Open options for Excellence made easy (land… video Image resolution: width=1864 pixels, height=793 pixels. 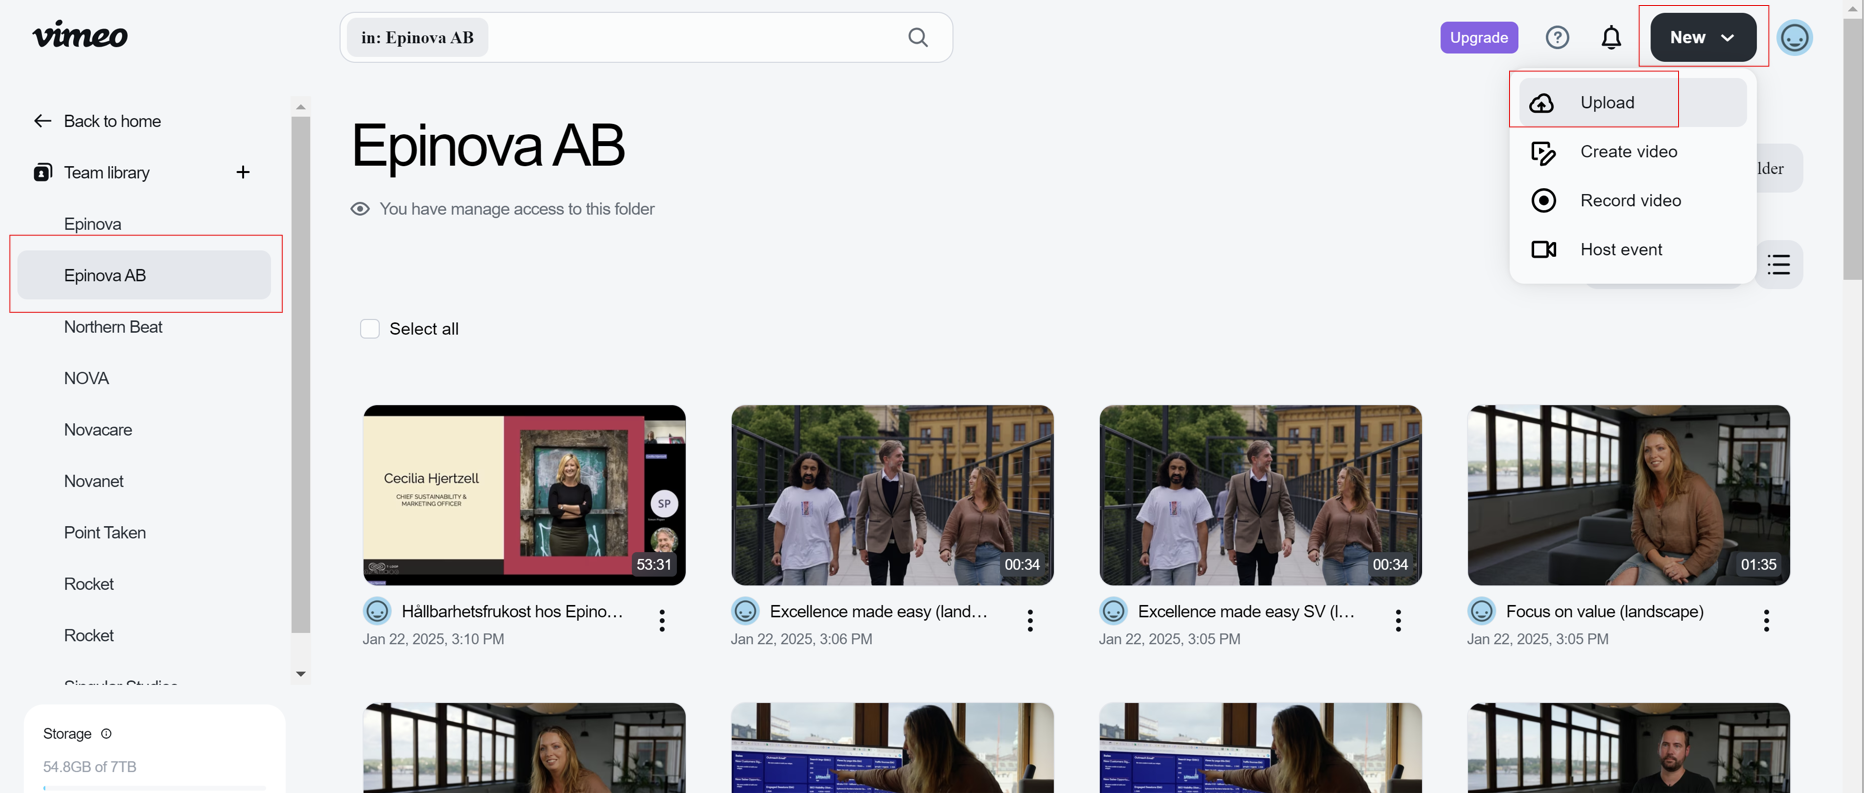point(1030,621)
